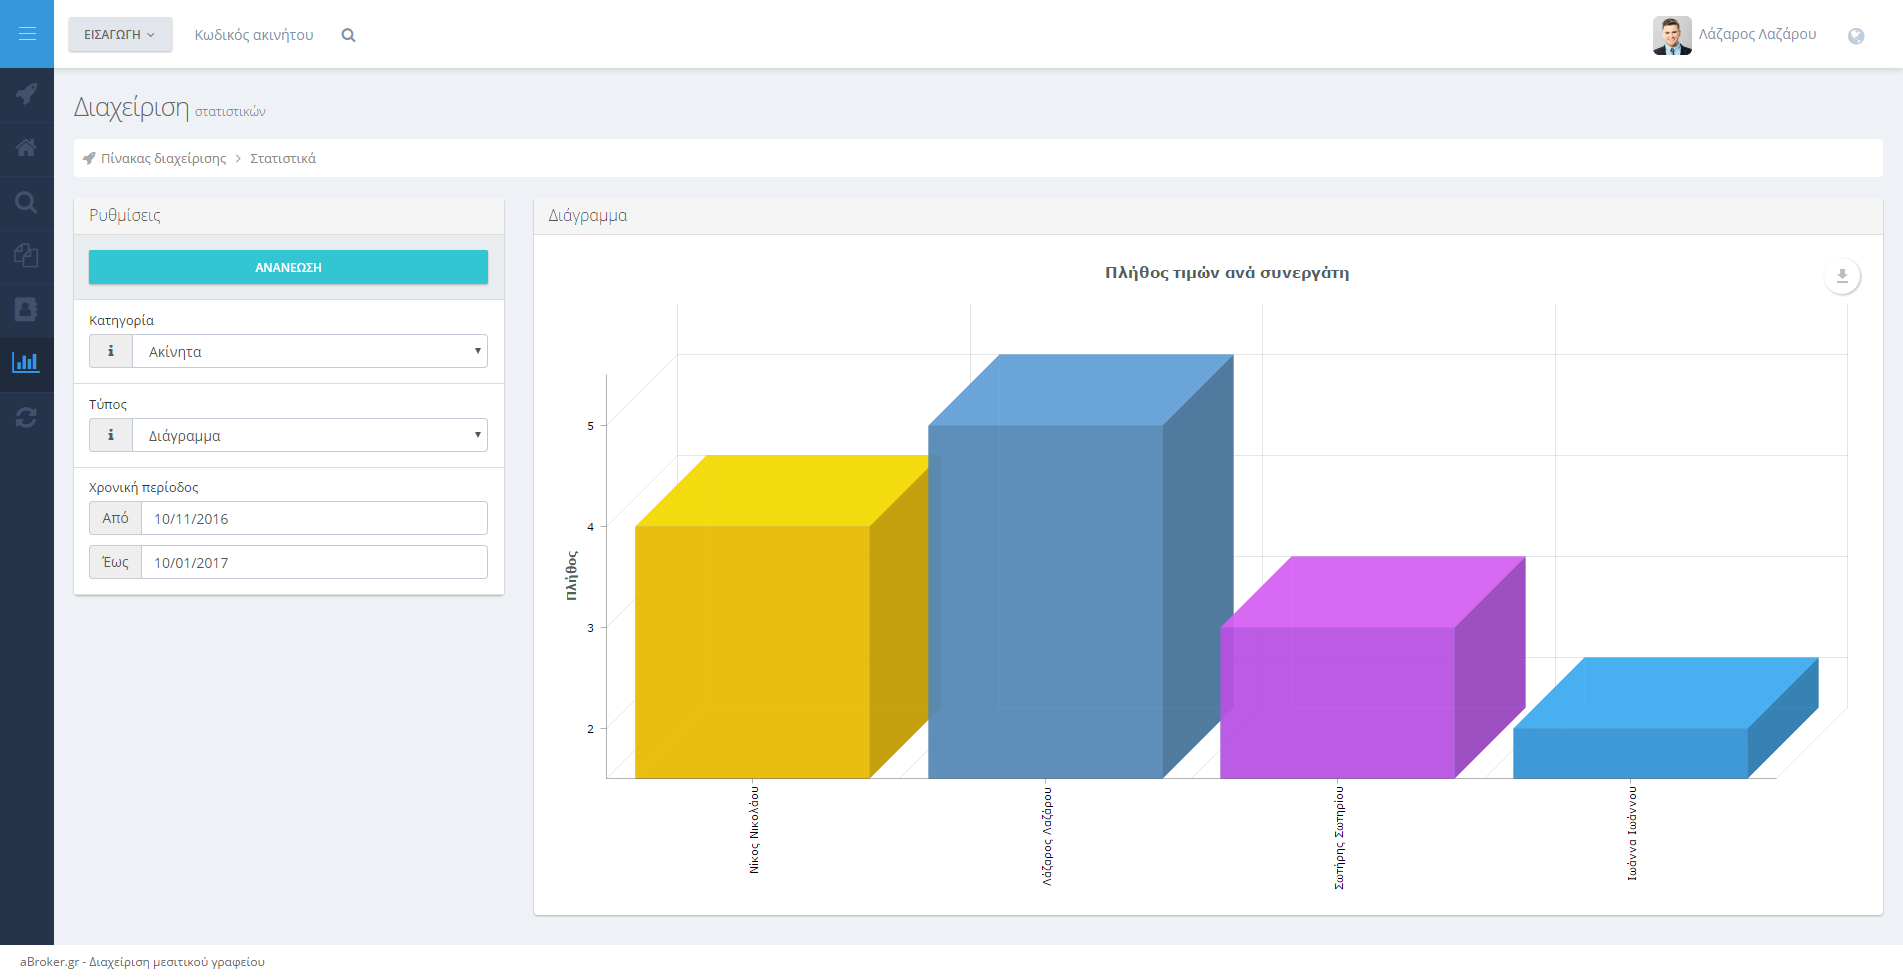Open the Κατηγορία dropdown showing Ακίνητα

point(310,351)
